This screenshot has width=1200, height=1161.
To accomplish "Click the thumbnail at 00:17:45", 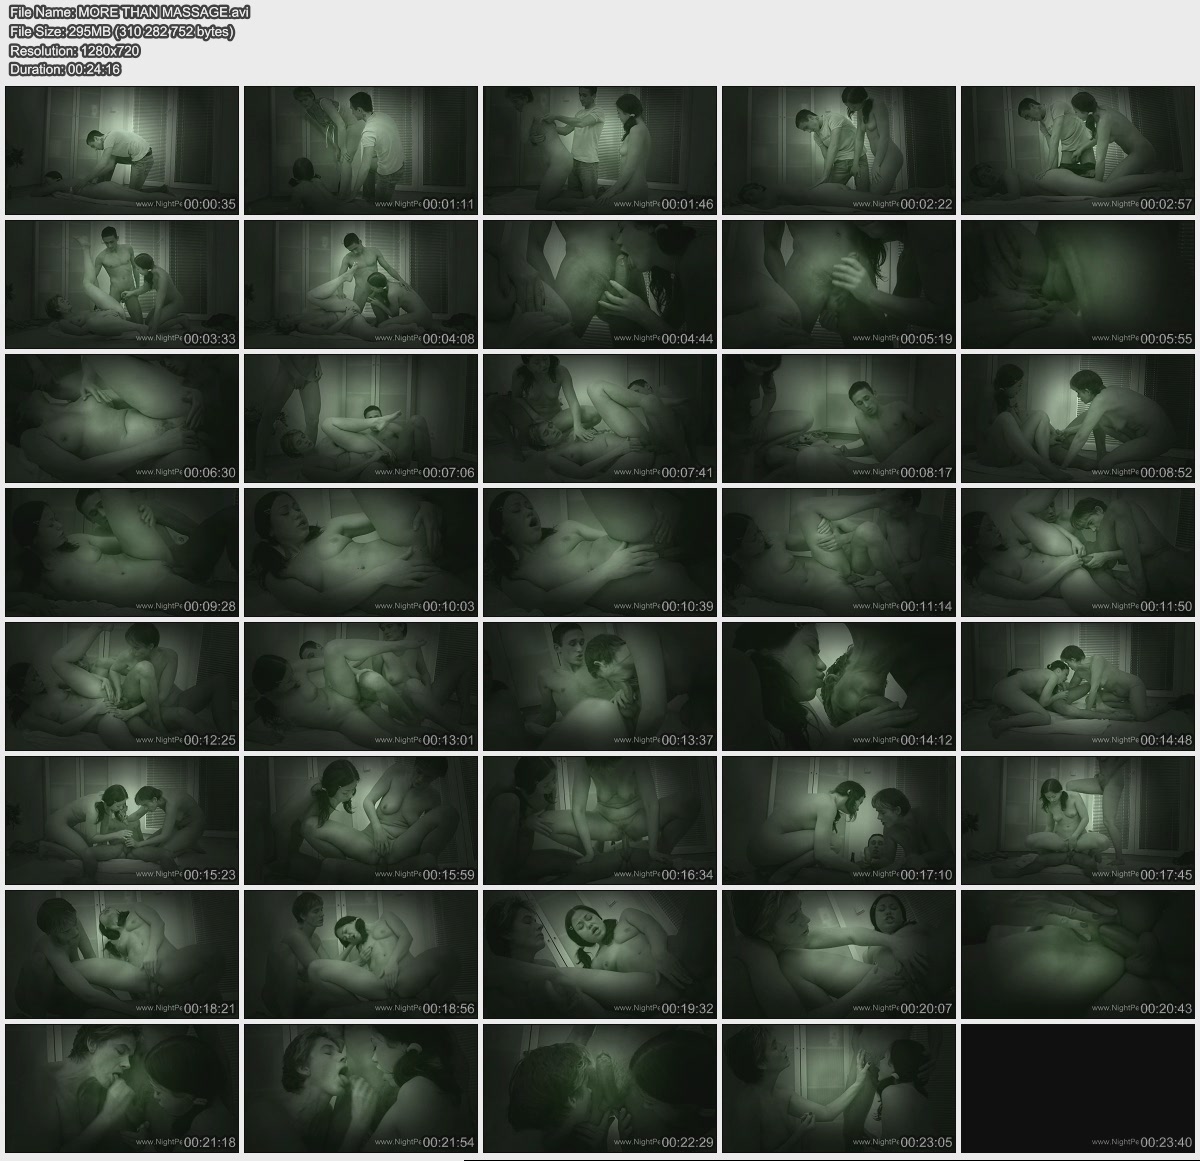I will coord(1078,820).
